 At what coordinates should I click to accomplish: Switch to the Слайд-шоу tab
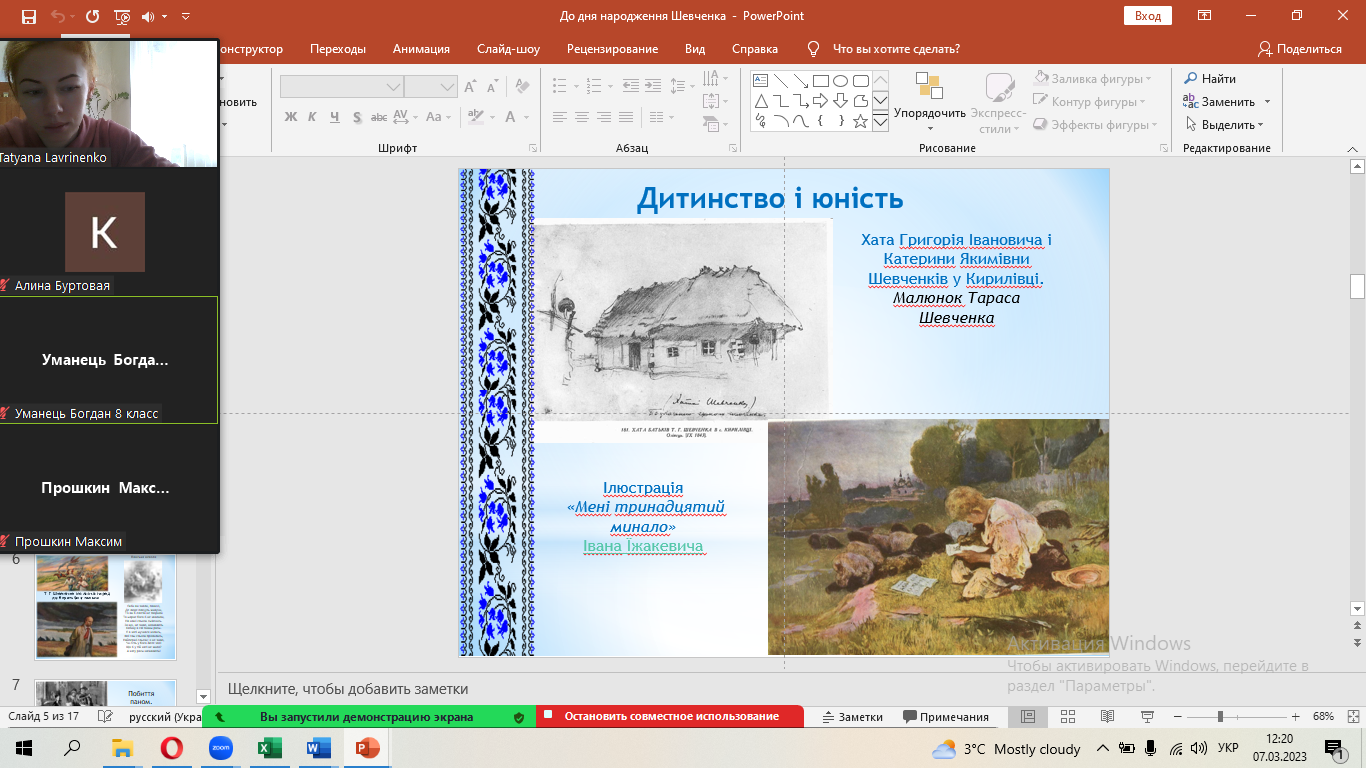[x=508, y=49]
